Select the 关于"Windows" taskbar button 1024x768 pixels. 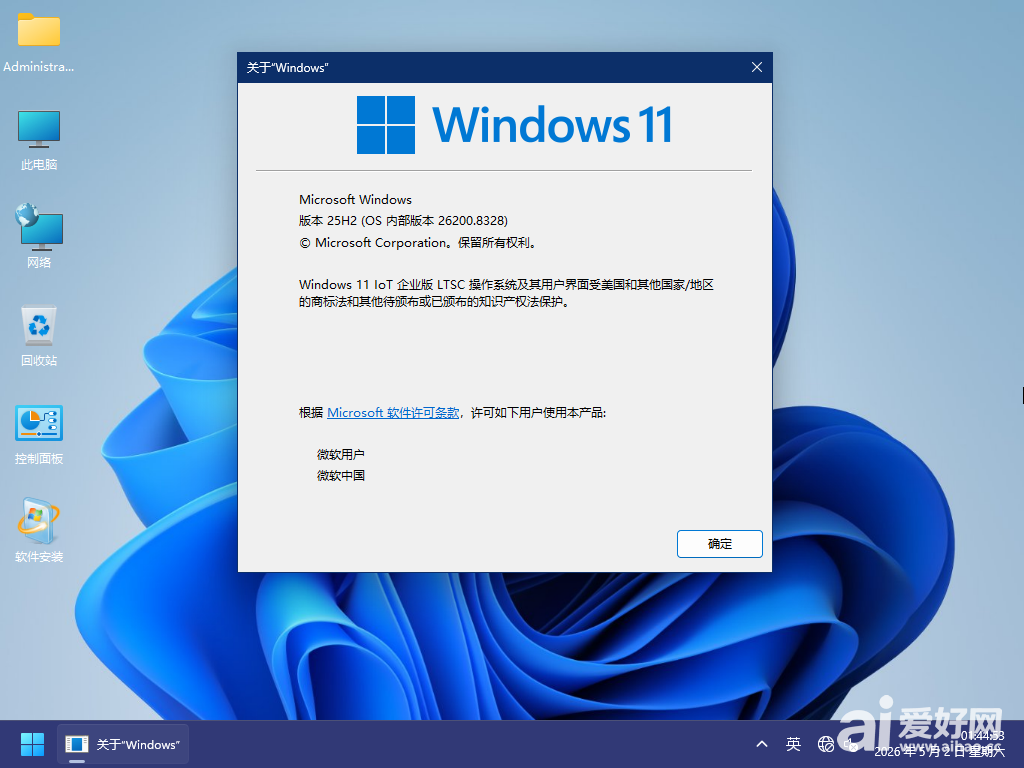pos(123,744)
